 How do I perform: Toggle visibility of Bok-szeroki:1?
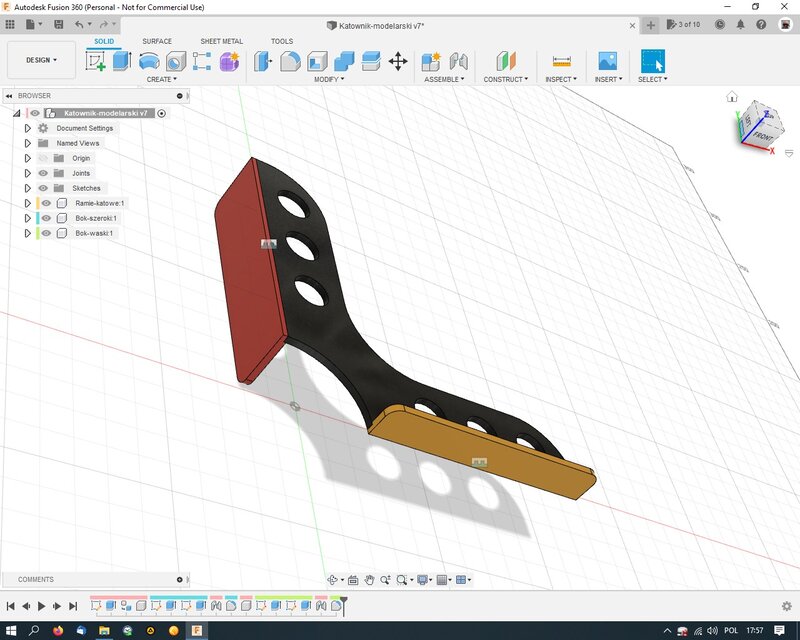point(46,218)
